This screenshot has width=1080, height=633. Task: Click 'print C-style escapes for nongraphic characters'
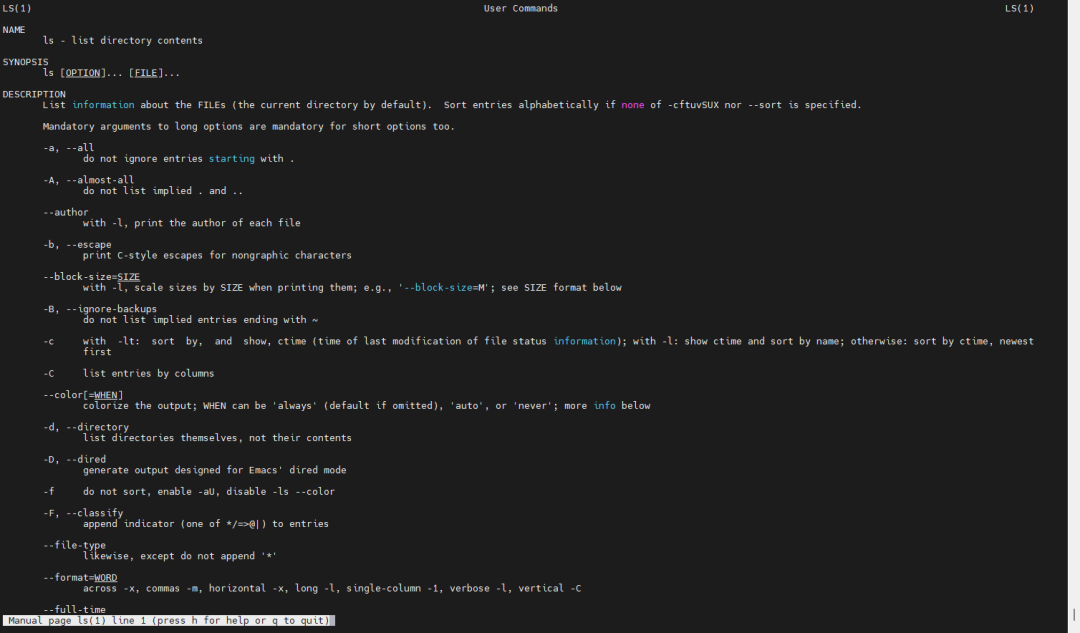click(217, 256)
